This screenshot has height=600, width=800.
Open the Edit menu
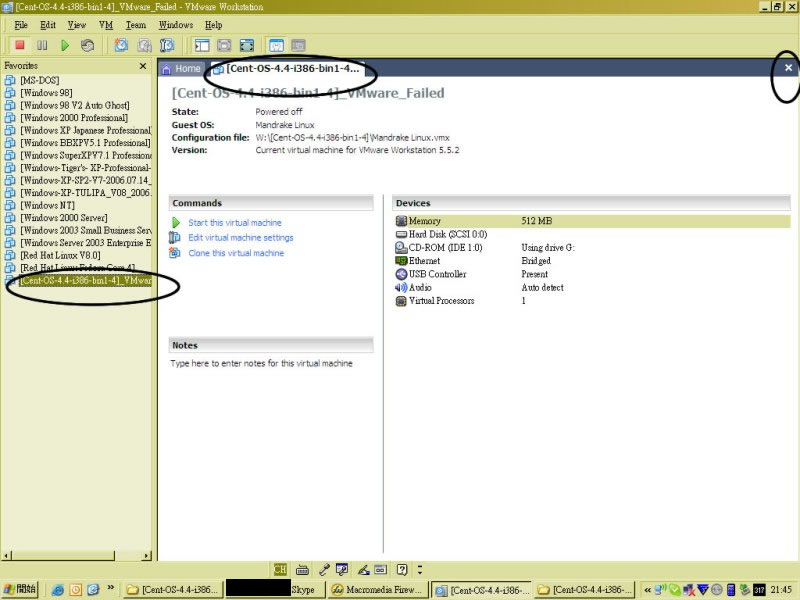point(48,25)
